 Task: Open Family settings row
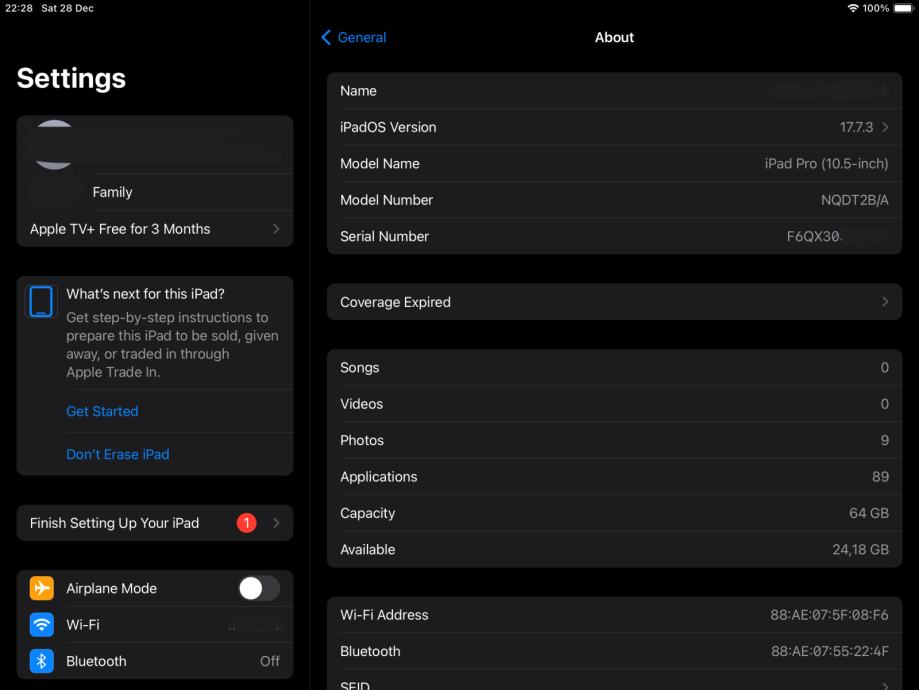155,192
